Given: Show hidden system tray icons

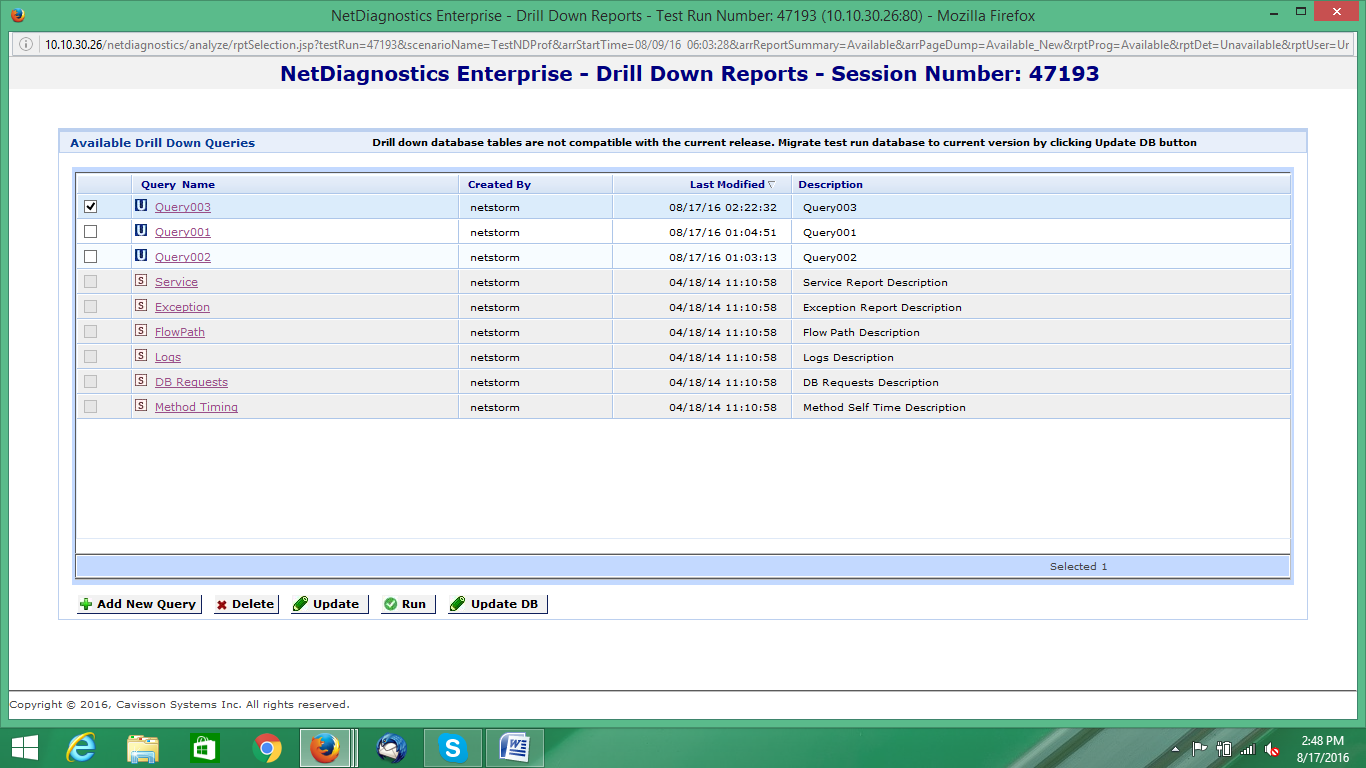Looking at the screenshot, I should coord(1175,749).
